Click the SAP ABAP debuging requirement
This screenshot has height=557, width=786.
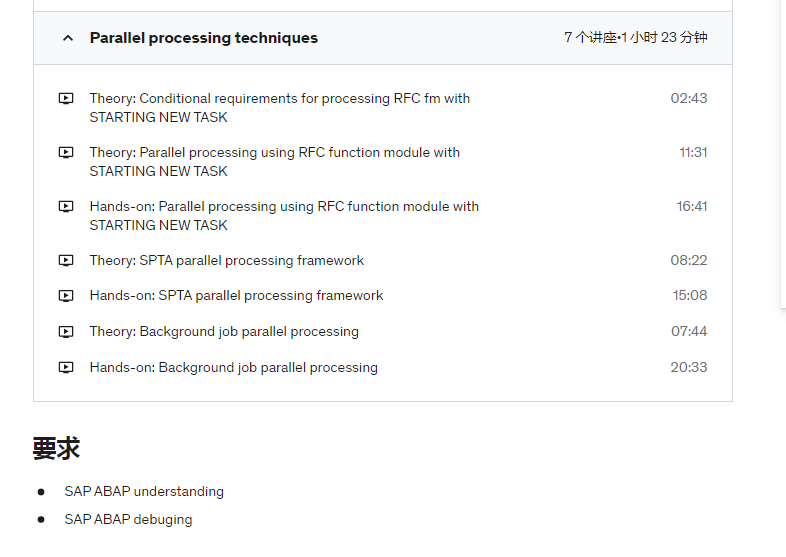point(128,520)
